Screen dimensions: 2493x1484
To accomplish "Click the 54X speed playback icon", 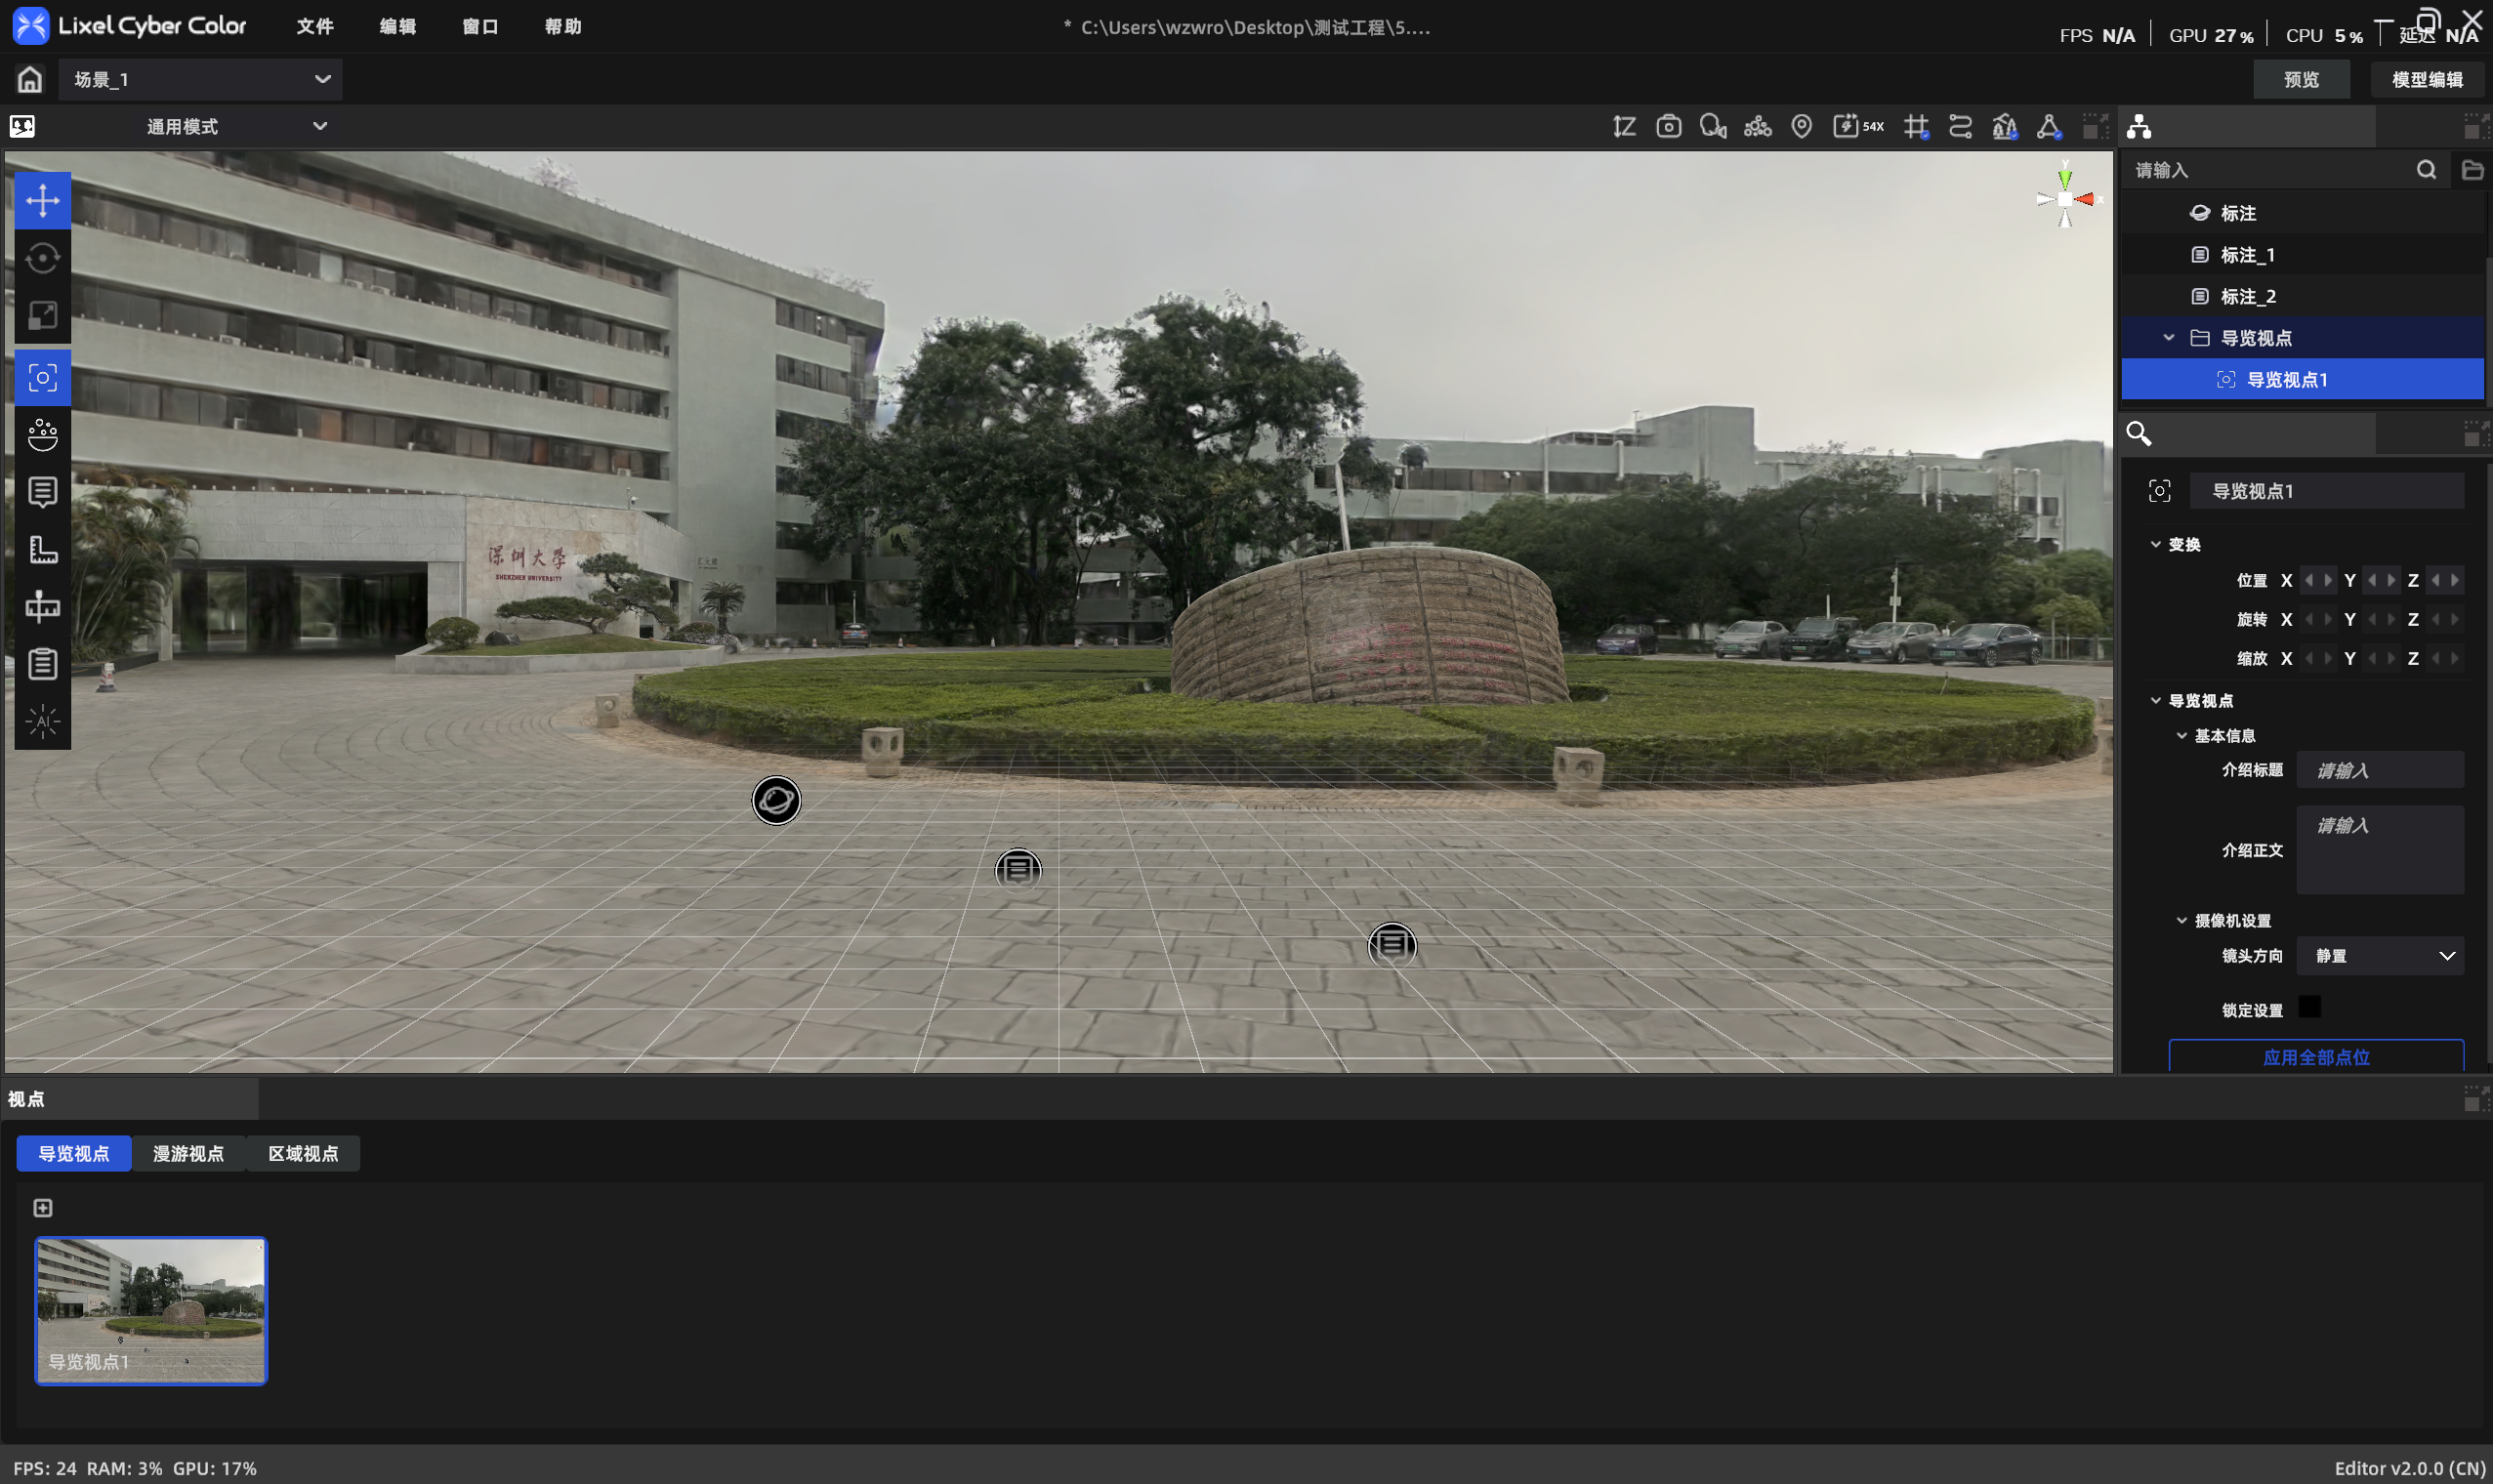I will (1857, 127).
